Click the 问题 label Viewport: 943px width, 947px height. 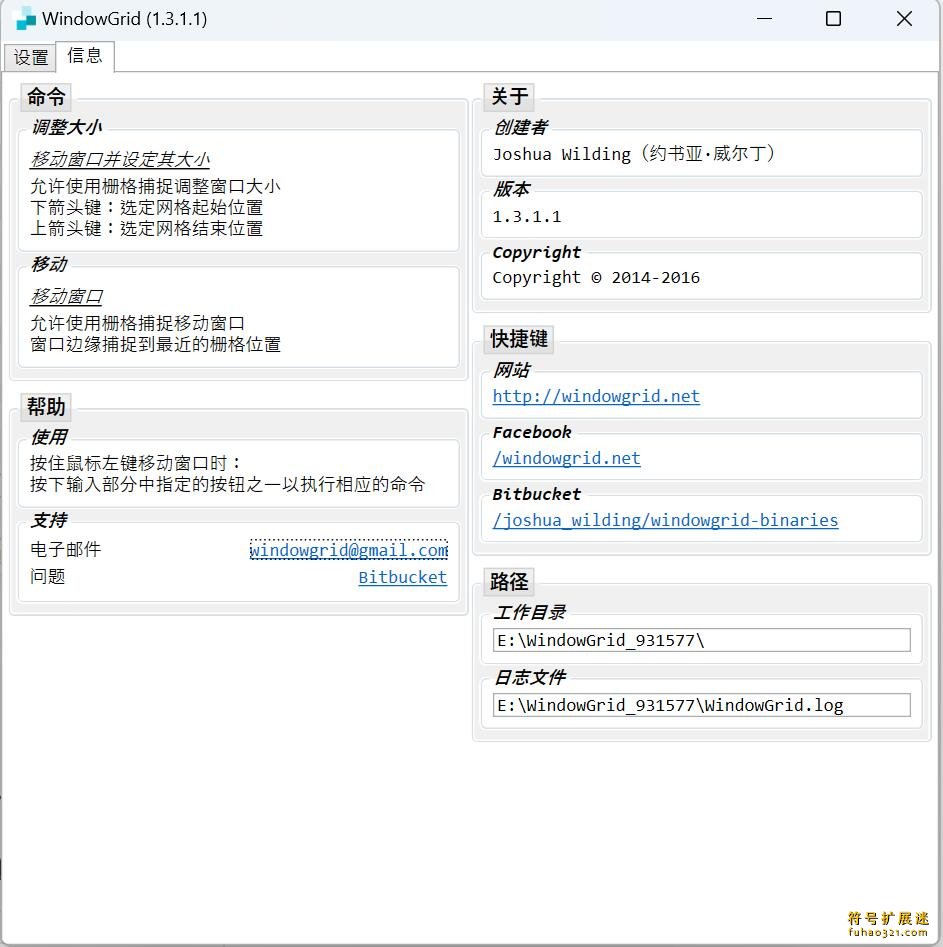(x=48, y=577)
